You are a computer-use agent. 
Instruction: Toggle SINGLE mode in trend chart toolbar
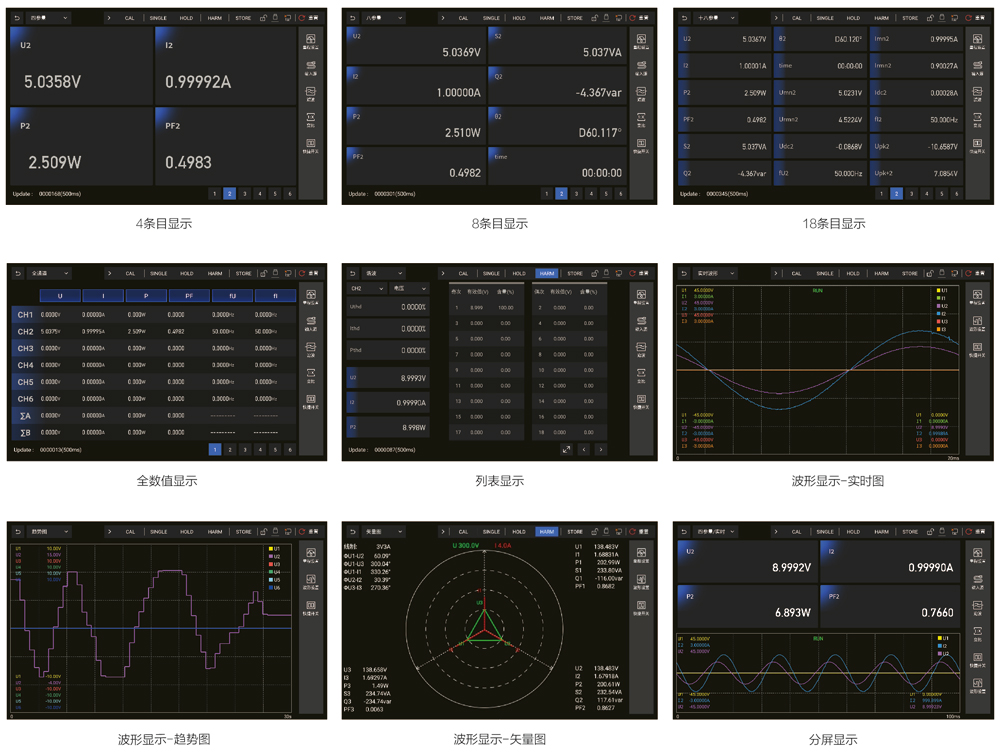pyautogui.click(x=159, y=532)
